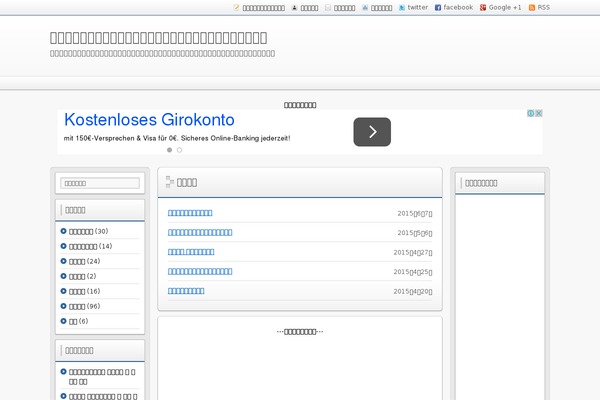Open the sidebar category with count (6)

pos(74,321)
